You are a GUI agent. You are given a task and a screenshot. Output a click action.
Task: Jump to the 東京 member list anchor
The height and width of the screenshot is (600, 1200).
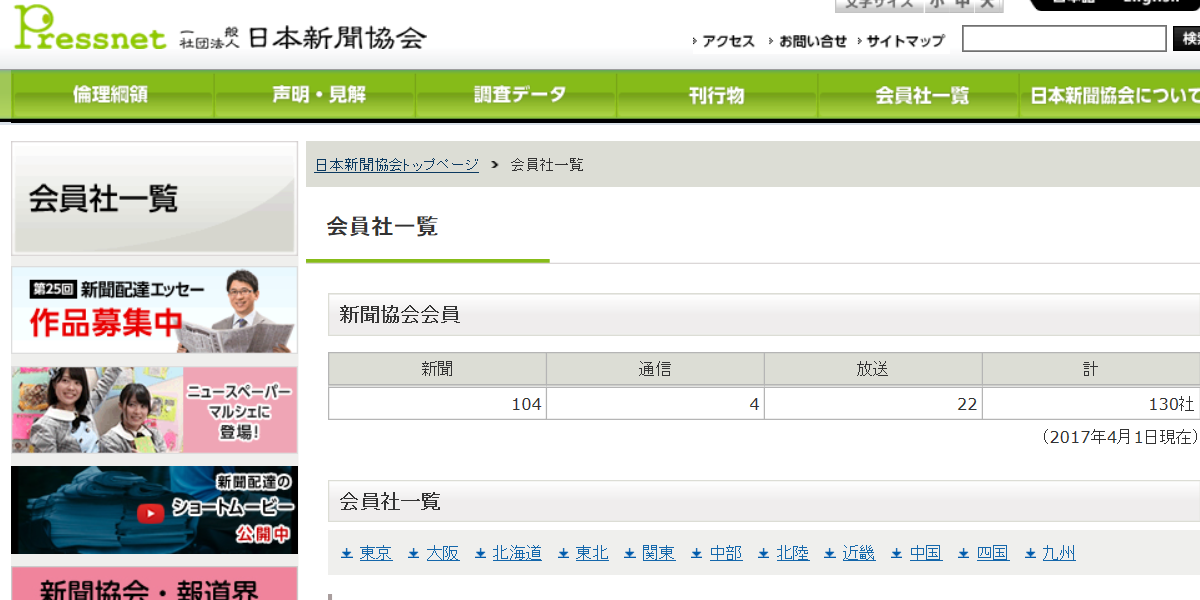point(376,553)
